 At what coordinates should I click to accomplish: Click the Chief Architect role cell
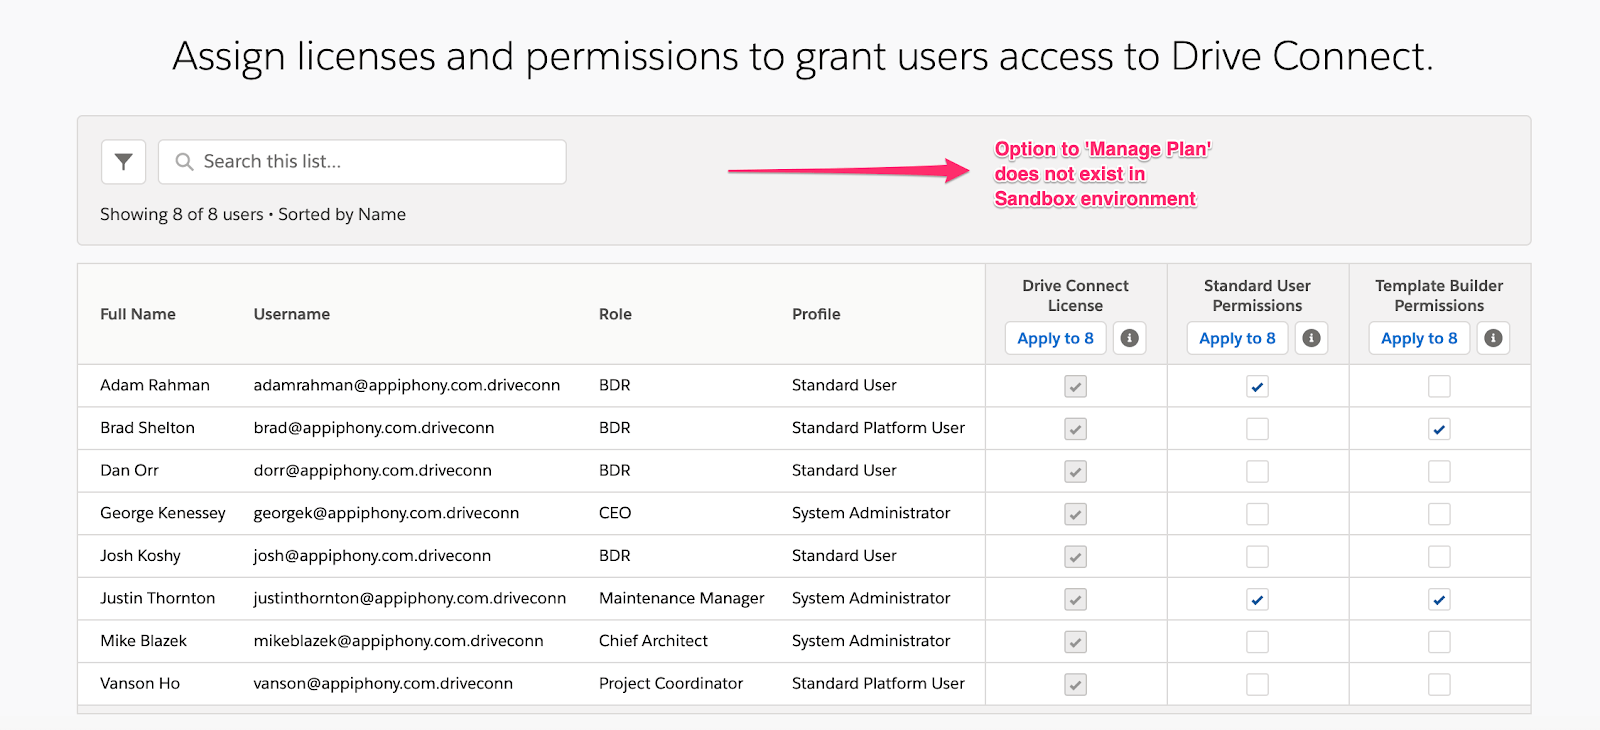point(653,641)
